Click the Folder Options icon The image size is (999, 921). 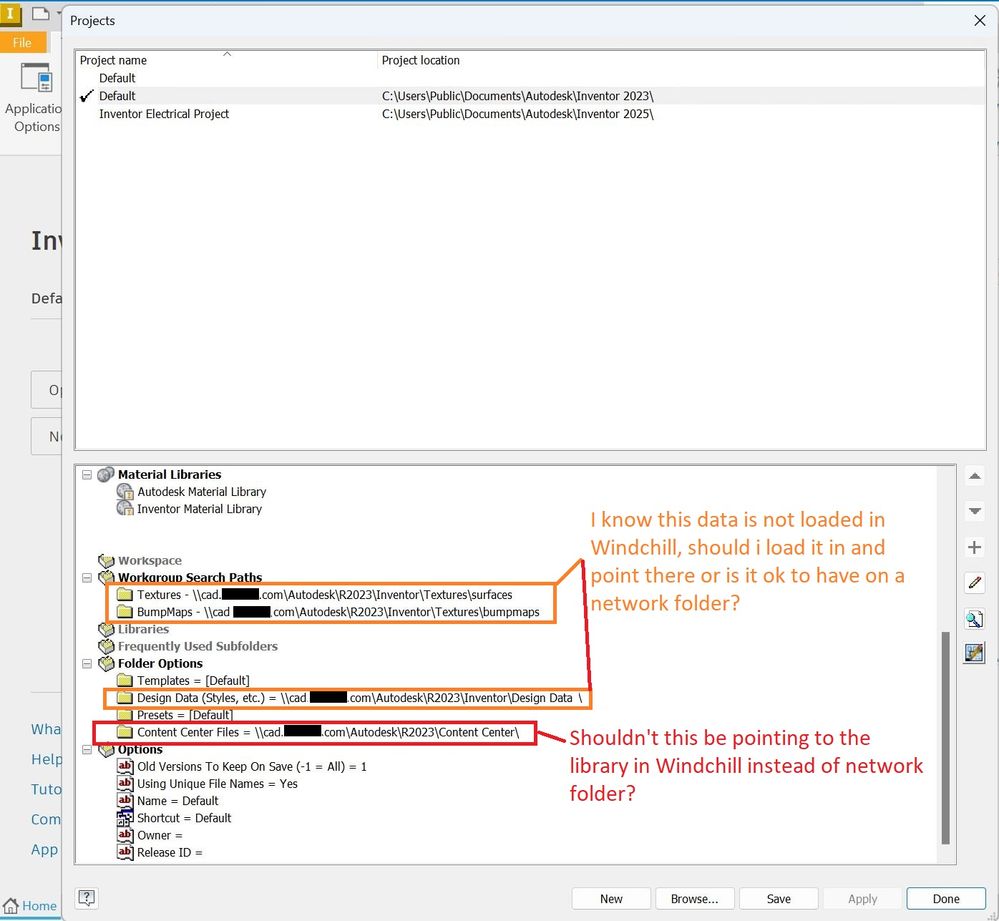(106, 664)
